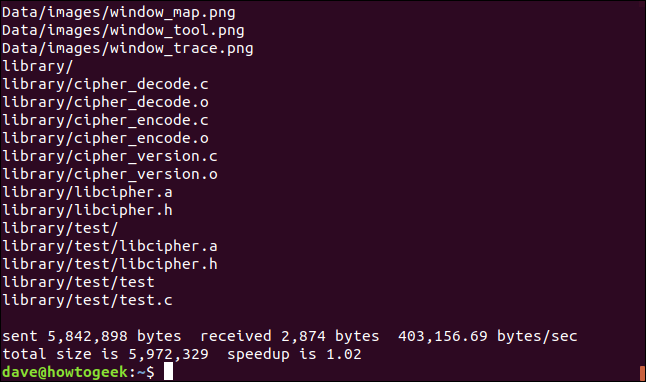Click the terminal cursor block at the prompt

(168, 371)
